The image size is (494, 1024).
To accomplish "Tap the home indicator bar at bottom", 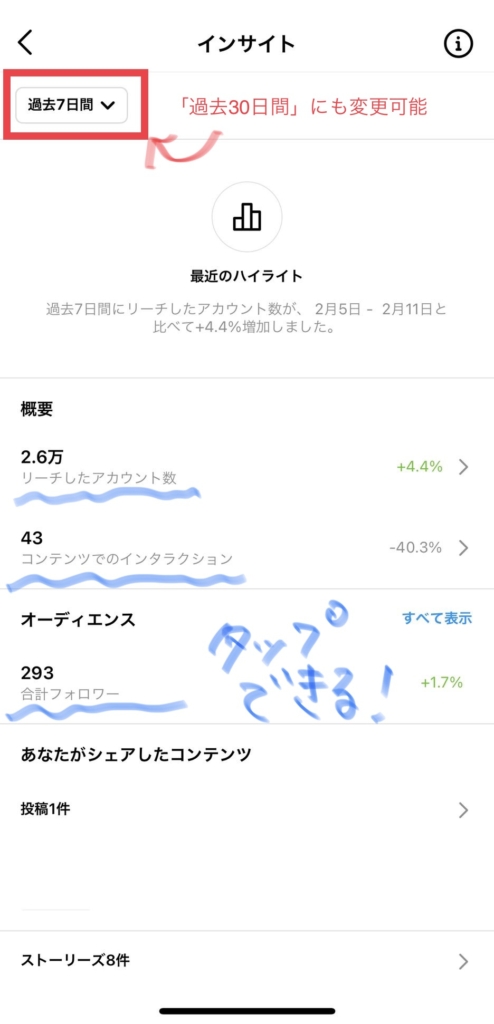I will click(x=247, y=1011).
